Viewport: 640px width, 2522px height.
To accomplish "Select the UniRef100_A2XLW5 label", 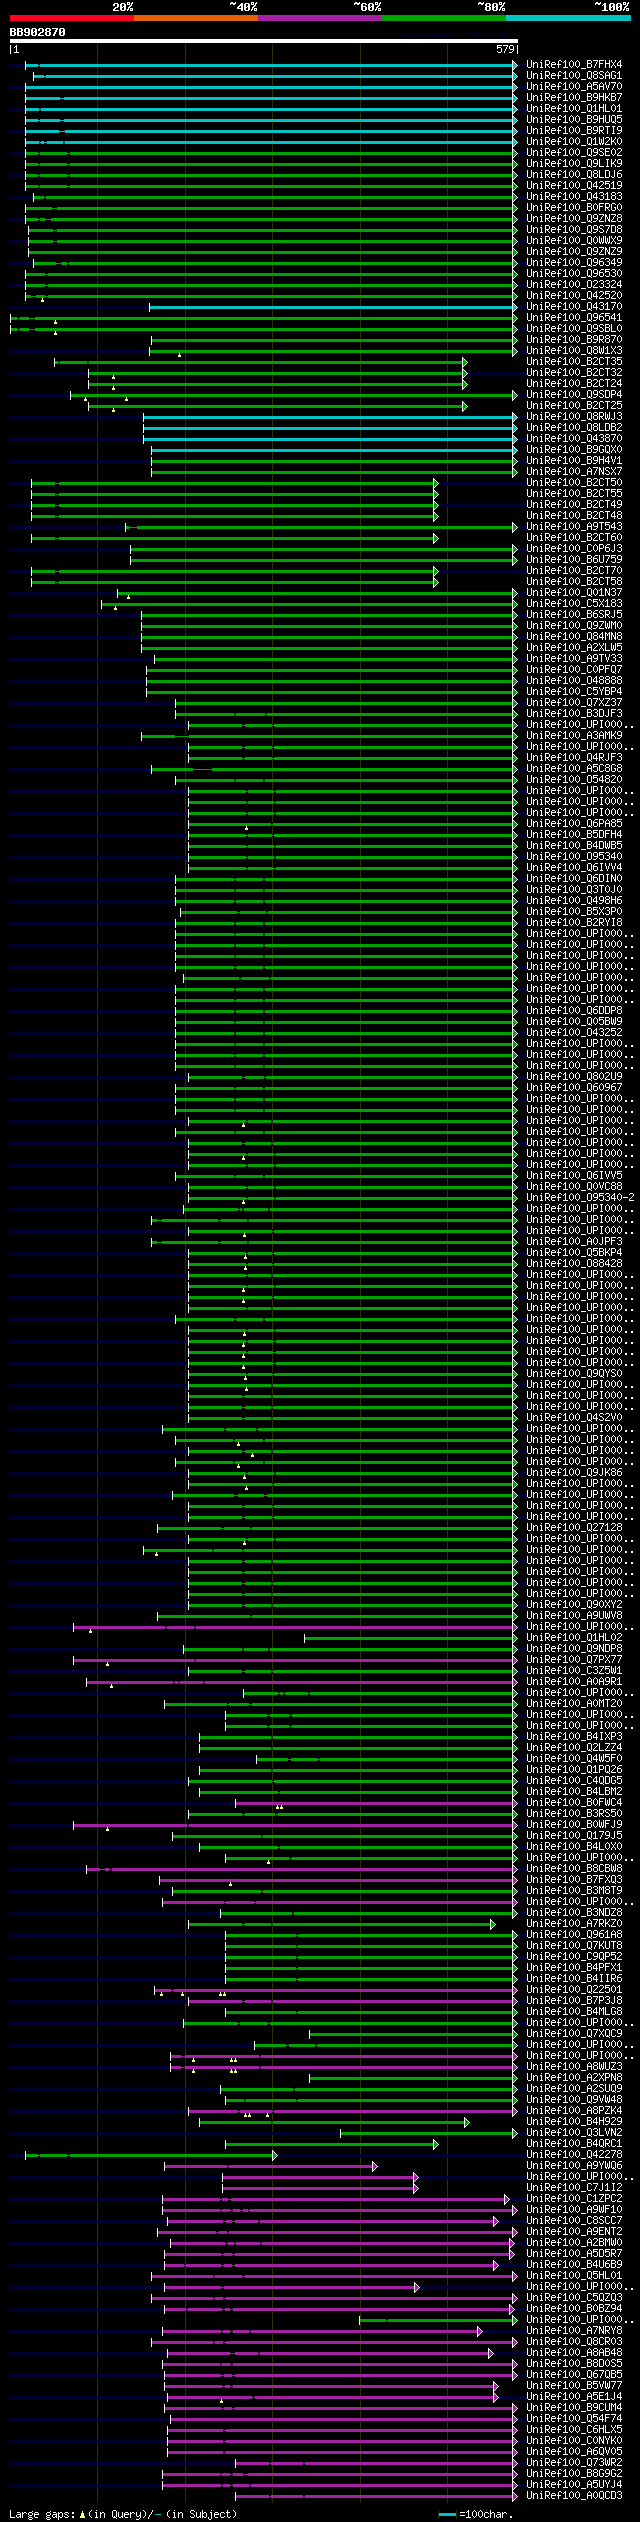I will pos(574,648).
